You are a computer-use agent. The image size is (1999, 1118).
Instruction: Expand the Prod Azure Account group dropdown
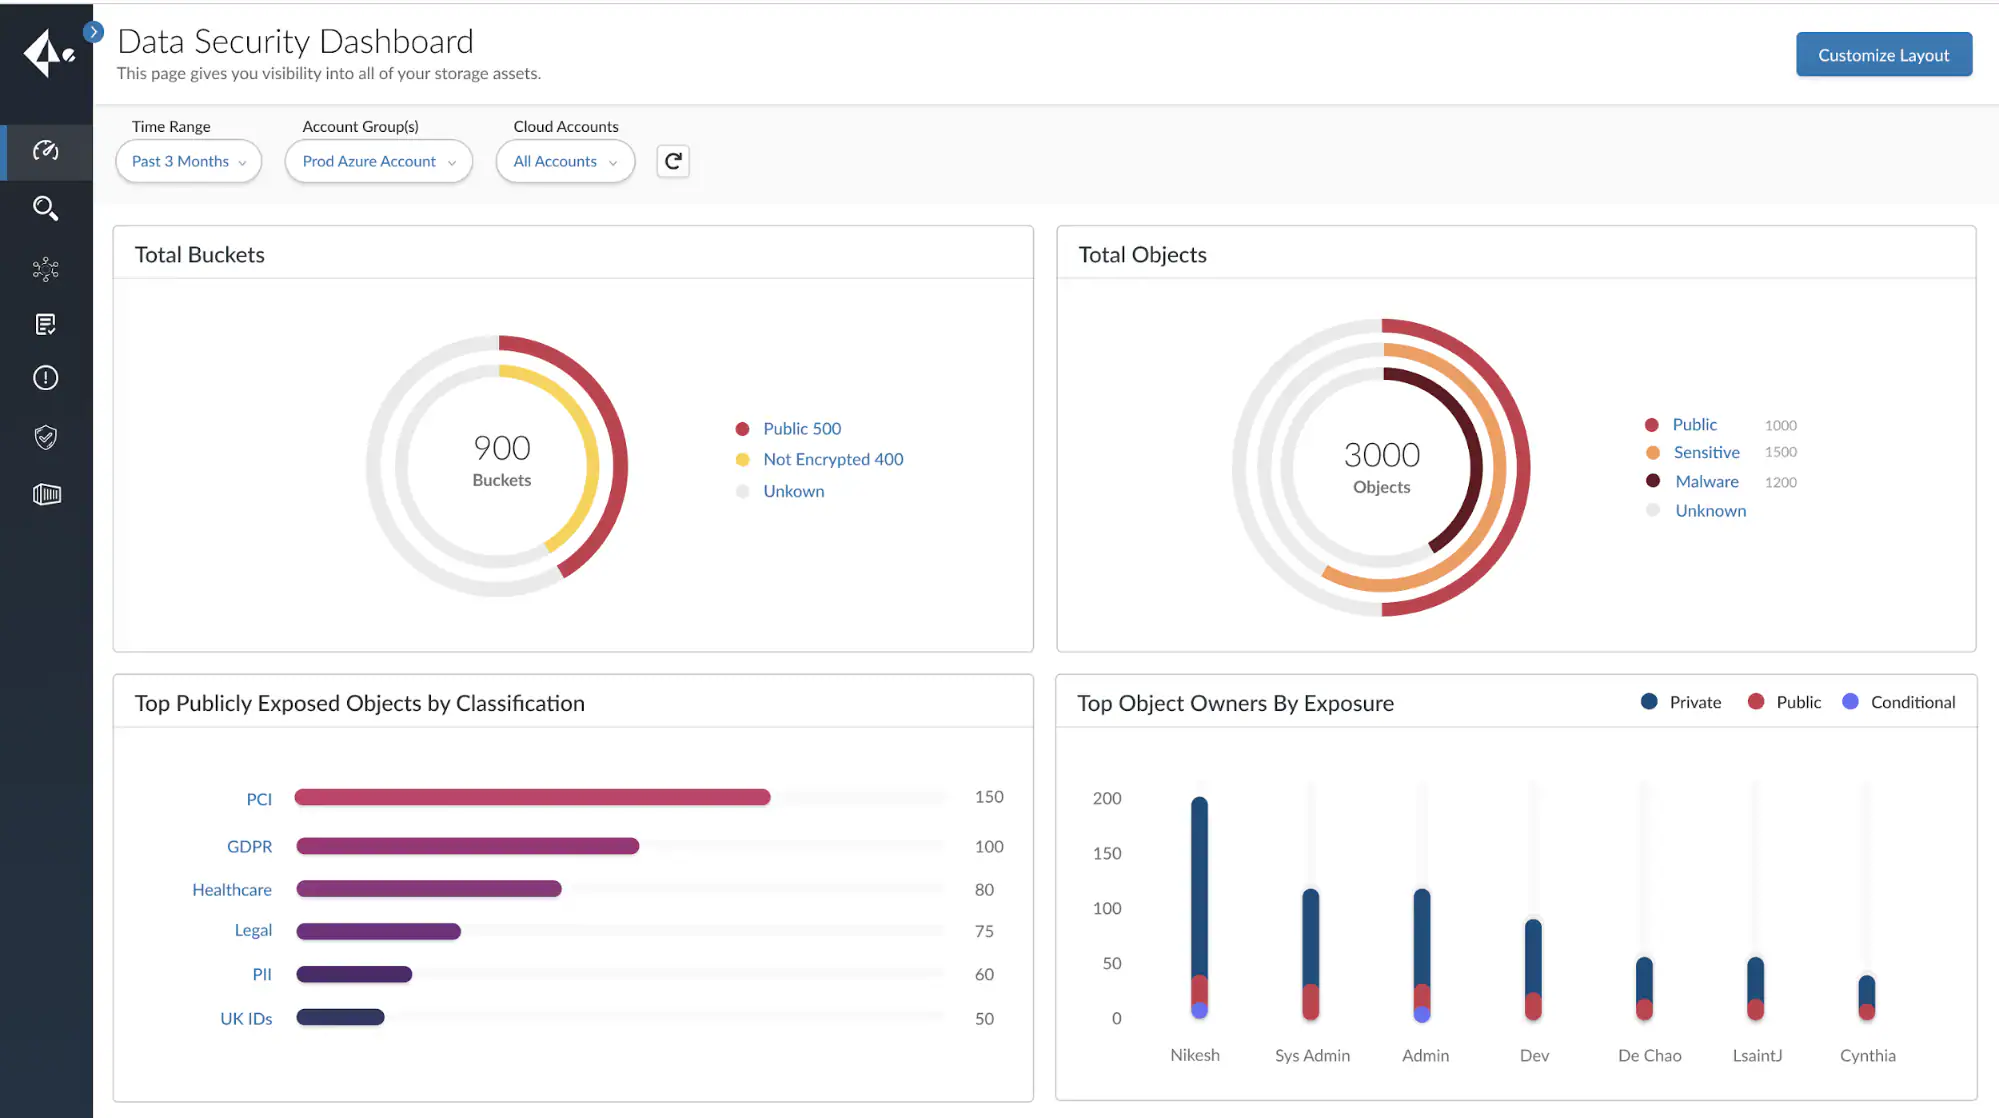(378, 161)
